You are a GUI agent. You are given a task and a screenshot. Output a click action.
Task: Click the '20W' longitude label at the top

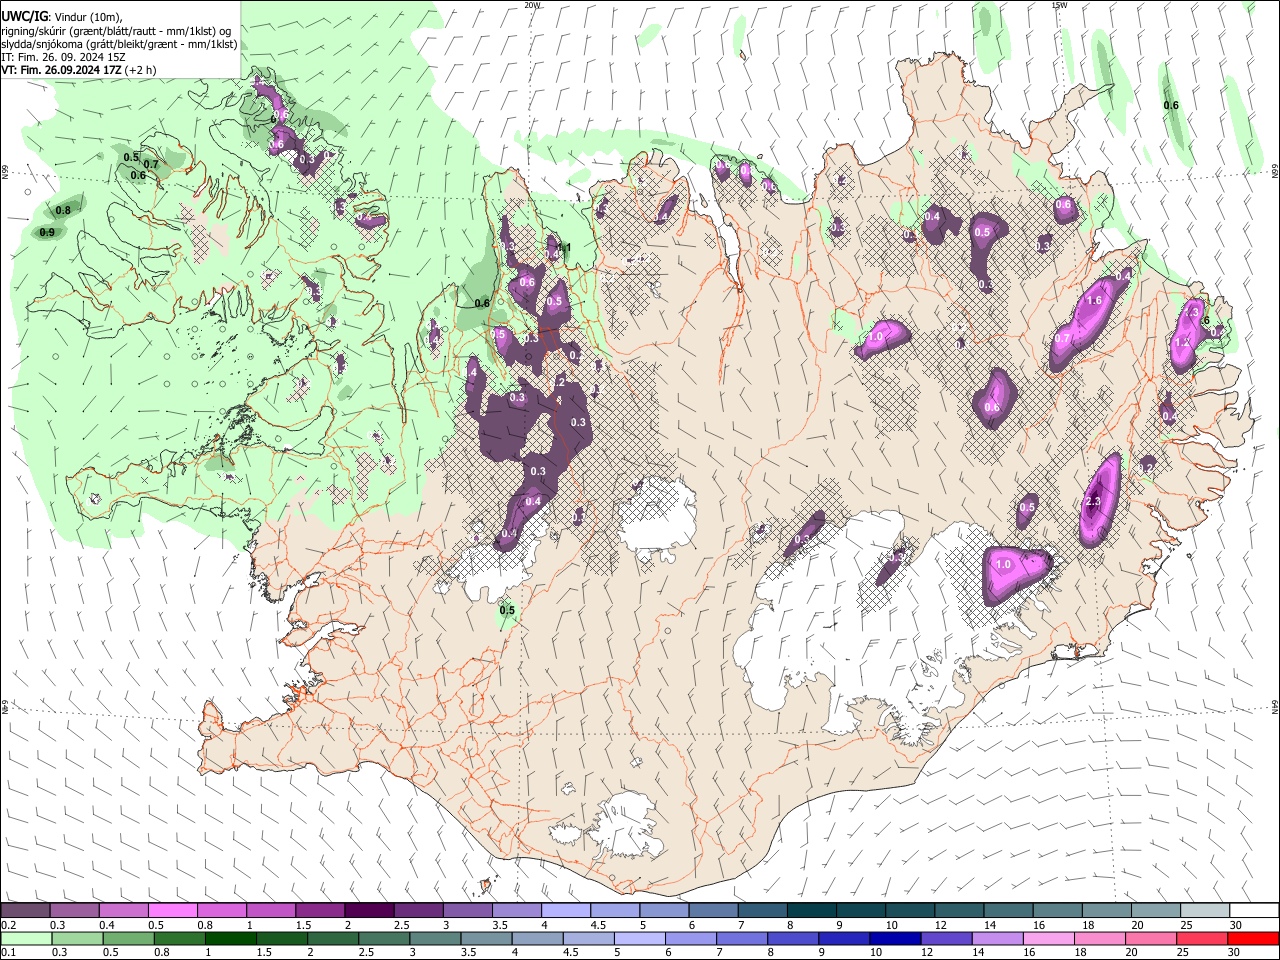(533, 5)
